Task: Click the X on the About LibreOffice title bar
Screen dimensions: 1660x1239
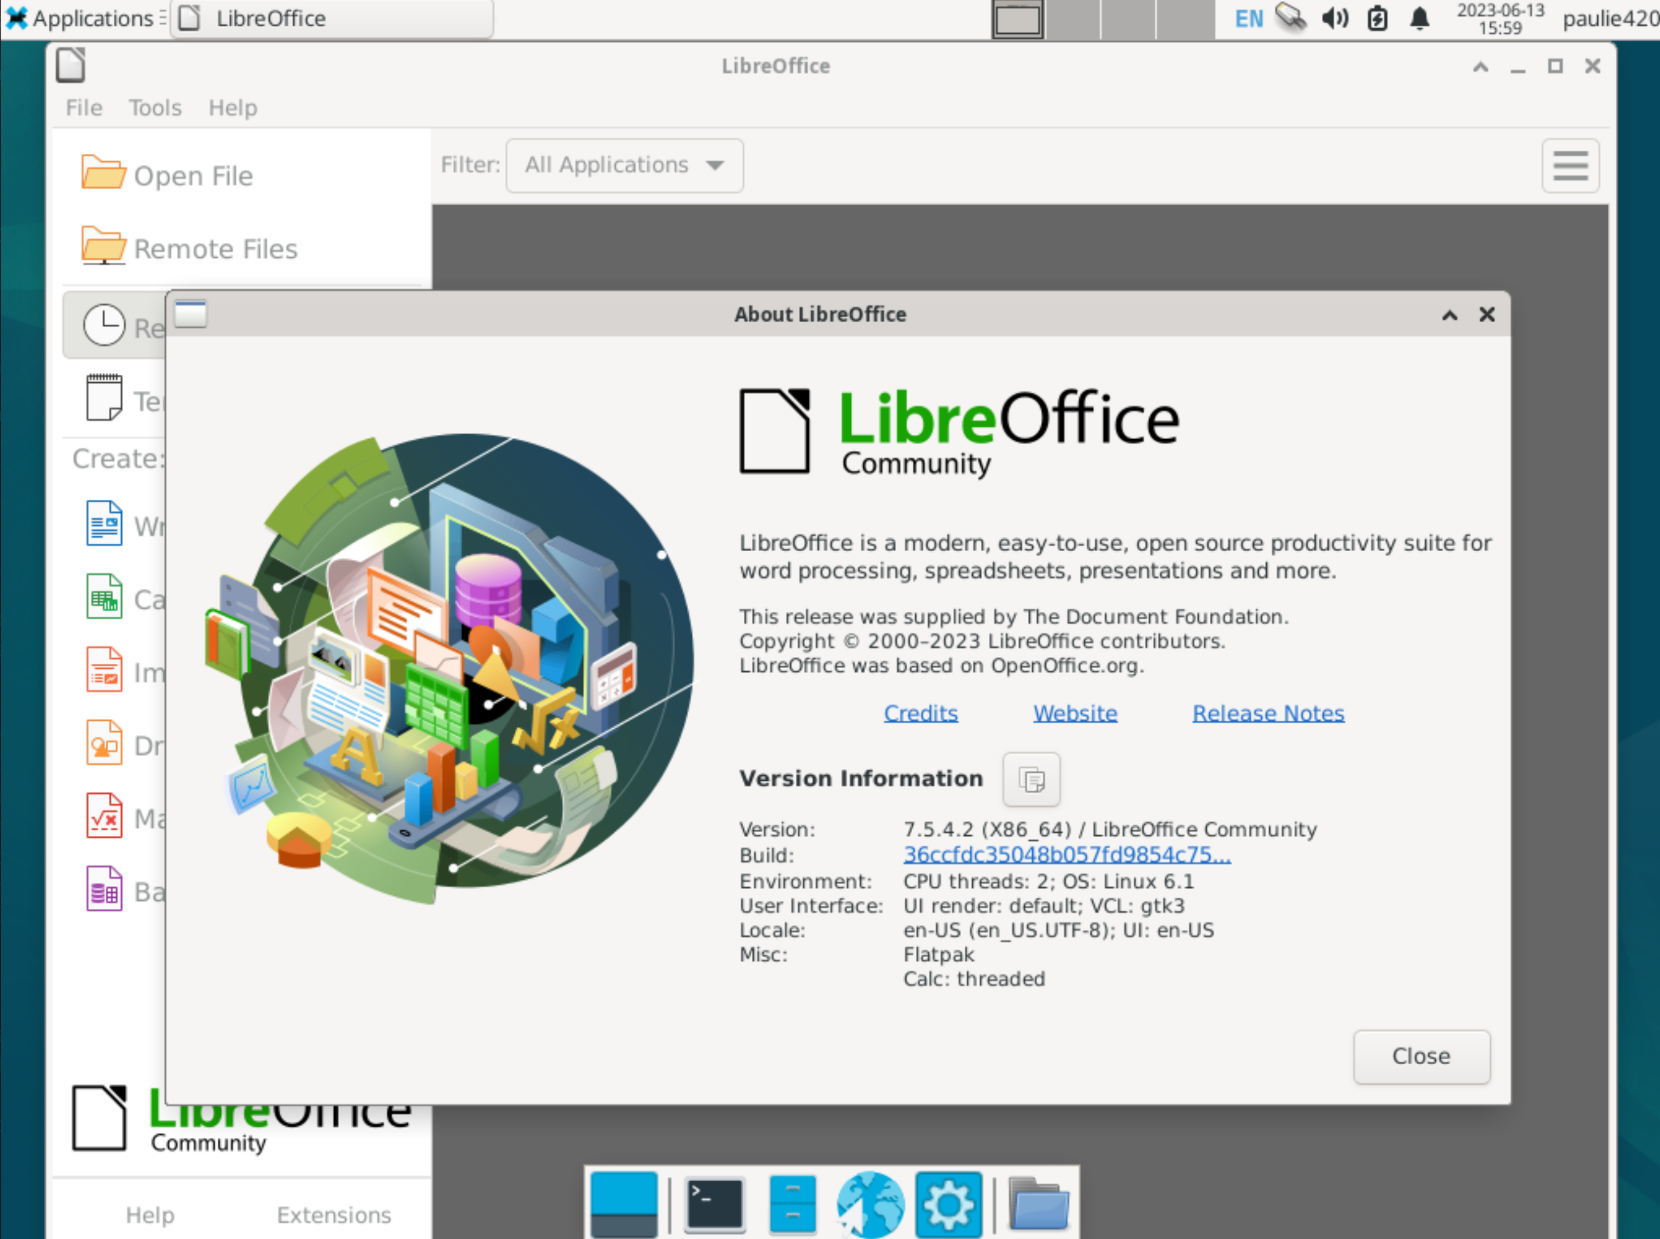Action: click(x=1487, y=314)
